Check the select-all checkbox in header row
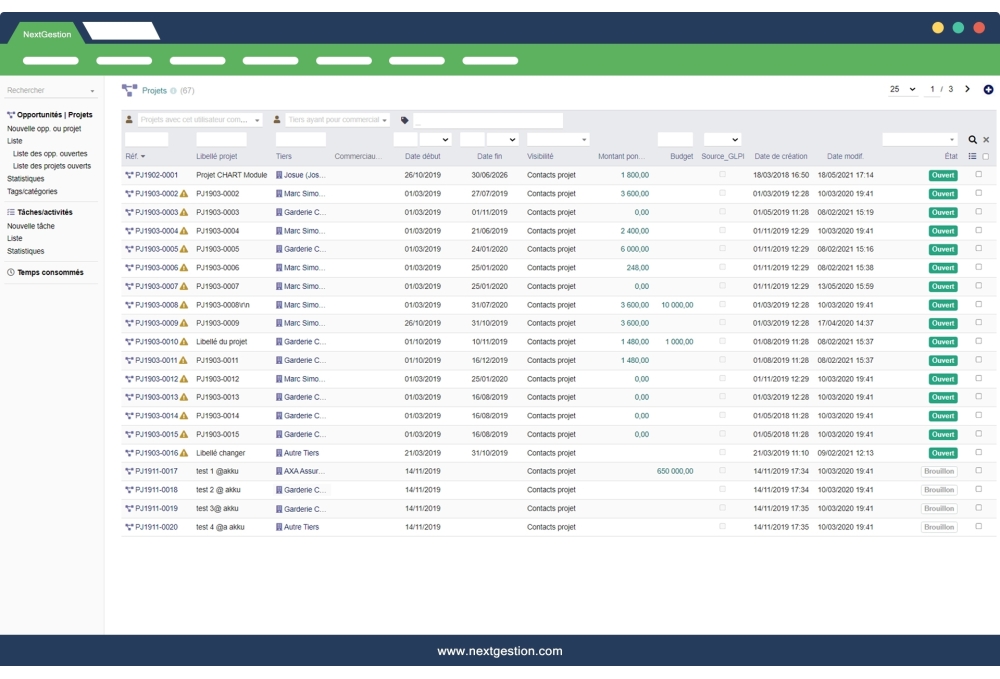Viewport: 1000px width, 679px height. (986, 156)
